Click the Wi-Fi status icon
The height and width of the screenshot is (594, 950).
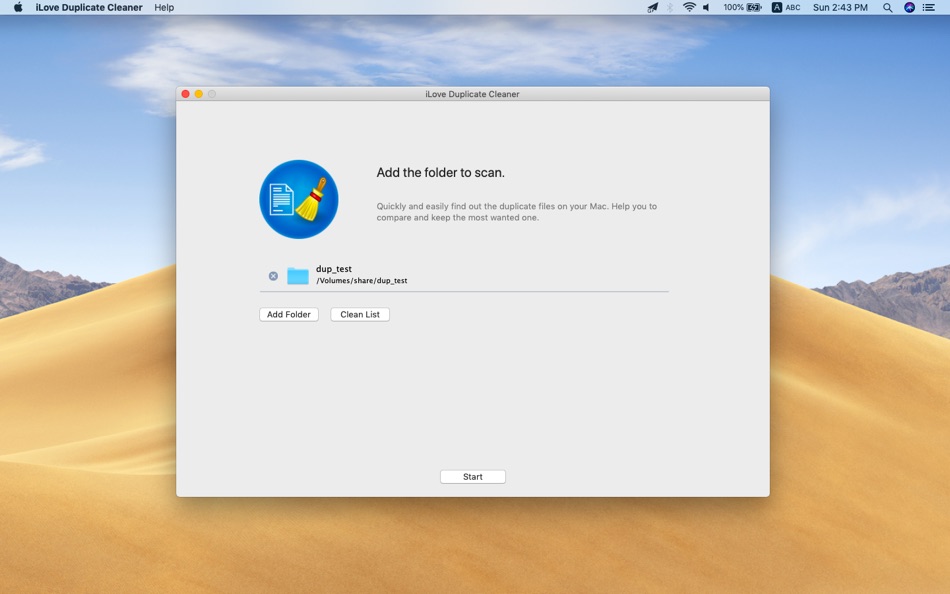coord(689,7)
